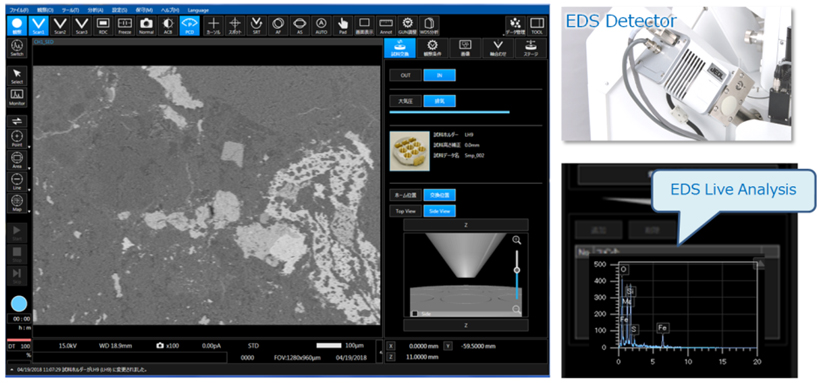The height and width of the screenshot is (383, 820).
Task: Click the specimen holder LH9 thumbnail
Action: pyautogui.click(x=409, y=151)
